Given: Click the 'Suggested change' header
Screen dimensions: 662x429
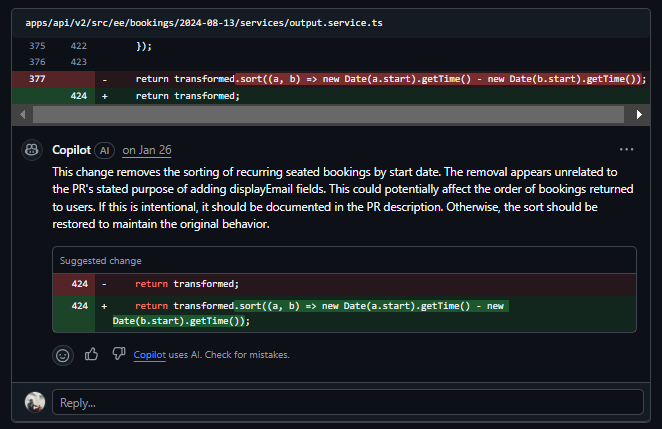Looking at the screenshot, I should (x=100, y=261).
